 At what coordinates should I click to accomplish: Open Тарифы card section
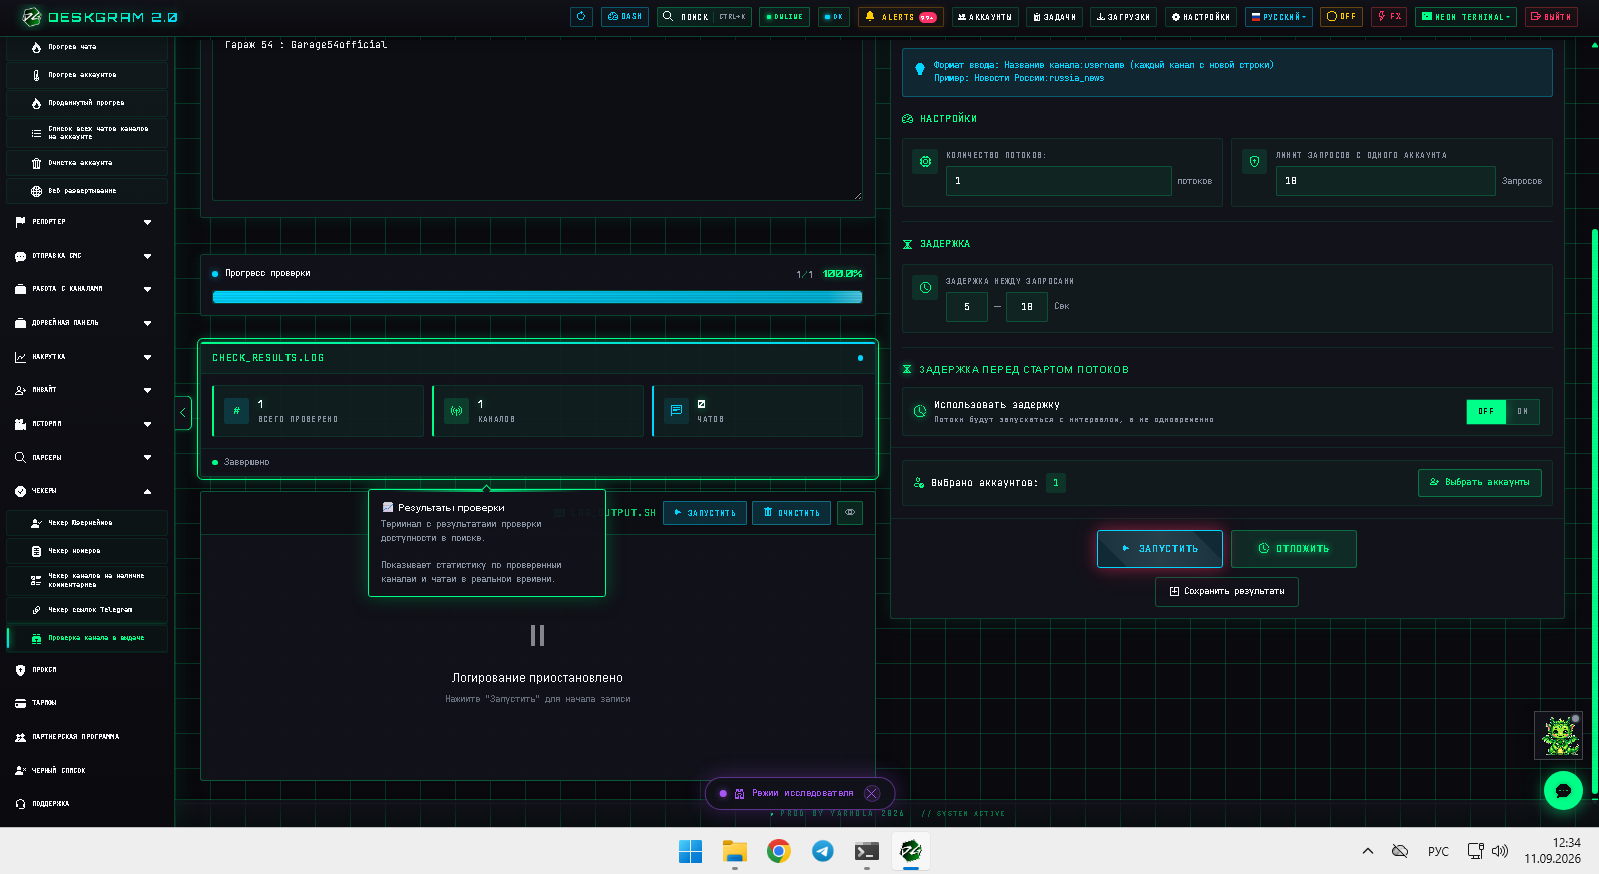[x=86, y=703]
